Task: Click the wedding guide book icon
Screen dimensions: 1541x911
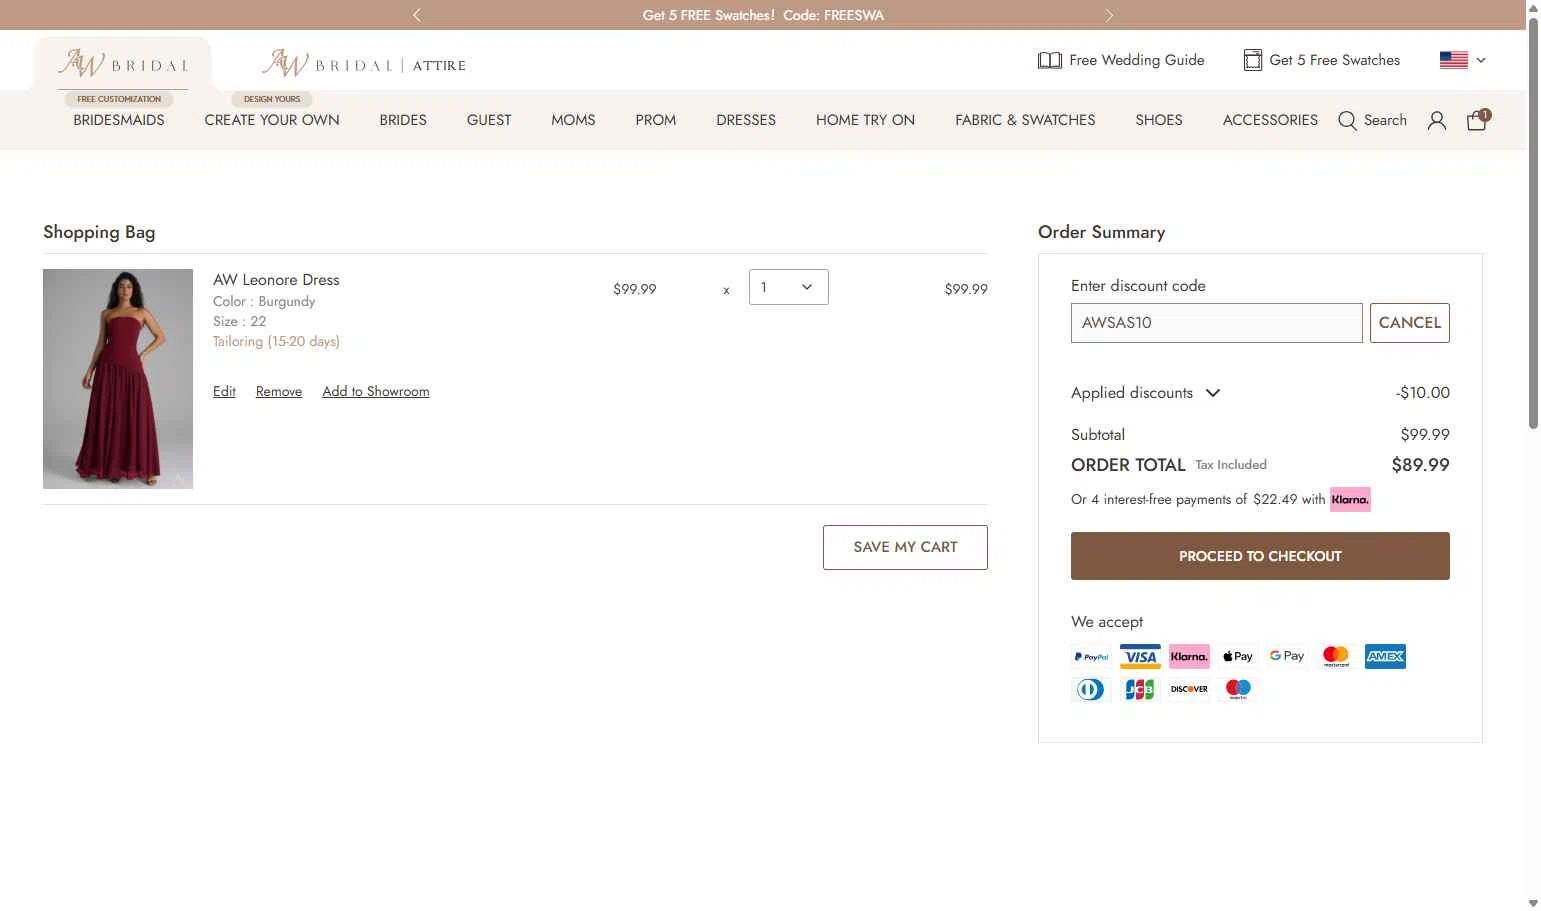Action: click(x=1050, y=60)
